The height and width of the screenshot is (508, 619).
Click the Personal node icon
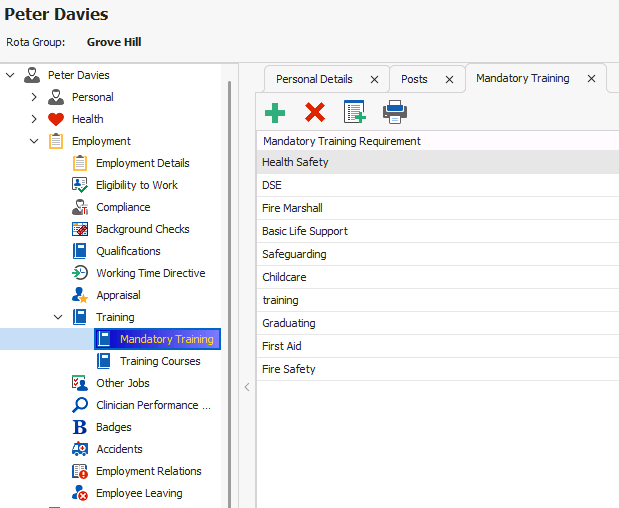pos(56,97)
